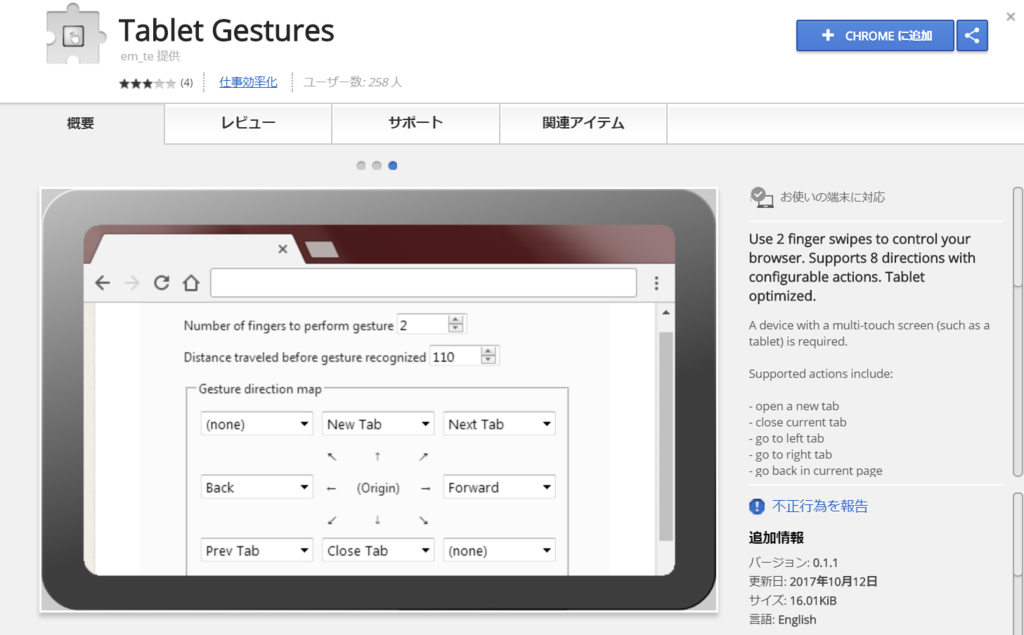Open the Next Tab direction dropdown
The width and height of the screenshot is (1024, 635).
point(500,424)
